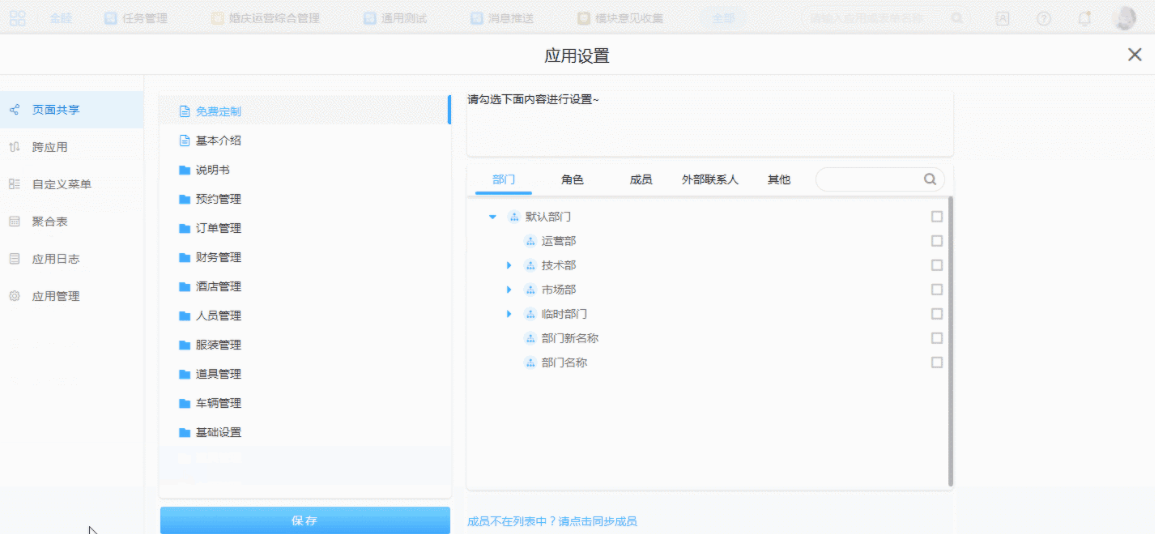Collapse the 默认部门 tree node
Image resolution: width=1155 pixels, height=534 pixels.
[492, 217]
